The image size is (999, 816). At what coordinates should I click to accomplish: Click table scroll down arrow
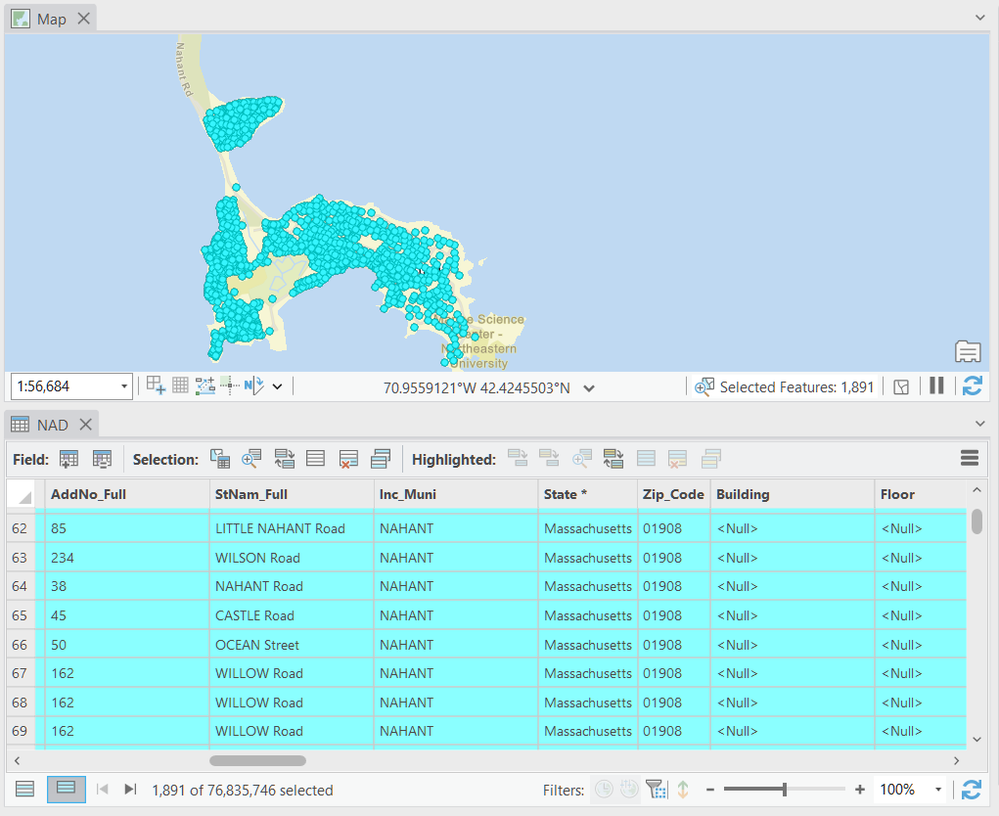click(x=977, y=740)
